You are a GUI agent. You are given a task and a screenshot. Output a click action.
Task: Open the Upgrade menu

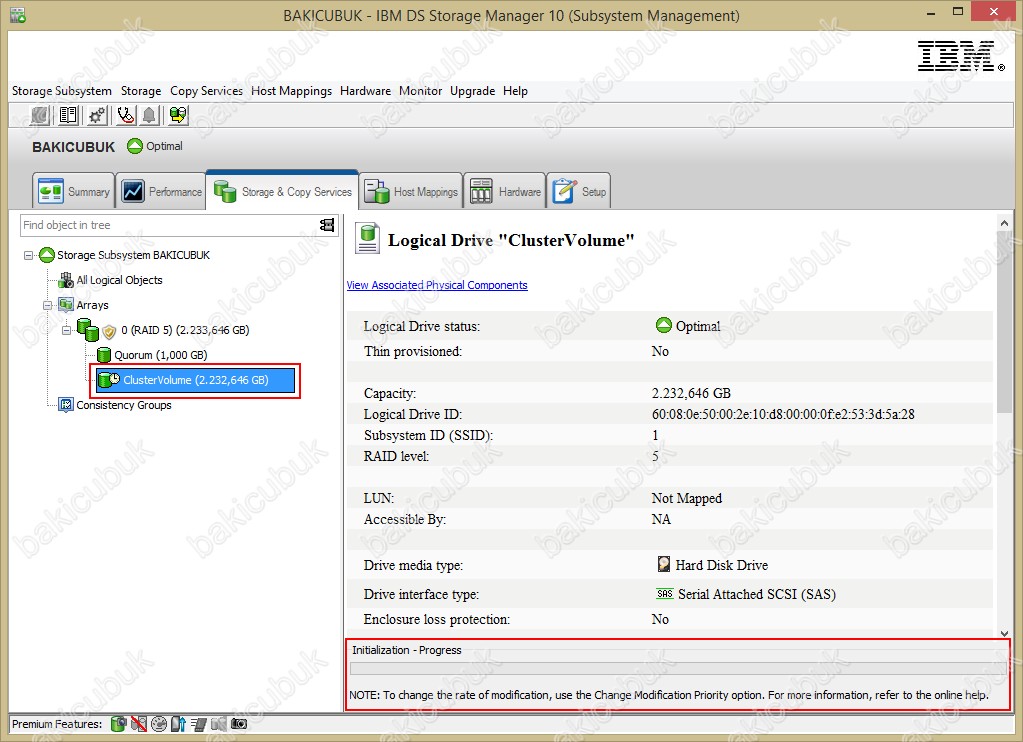coord(472,91)
